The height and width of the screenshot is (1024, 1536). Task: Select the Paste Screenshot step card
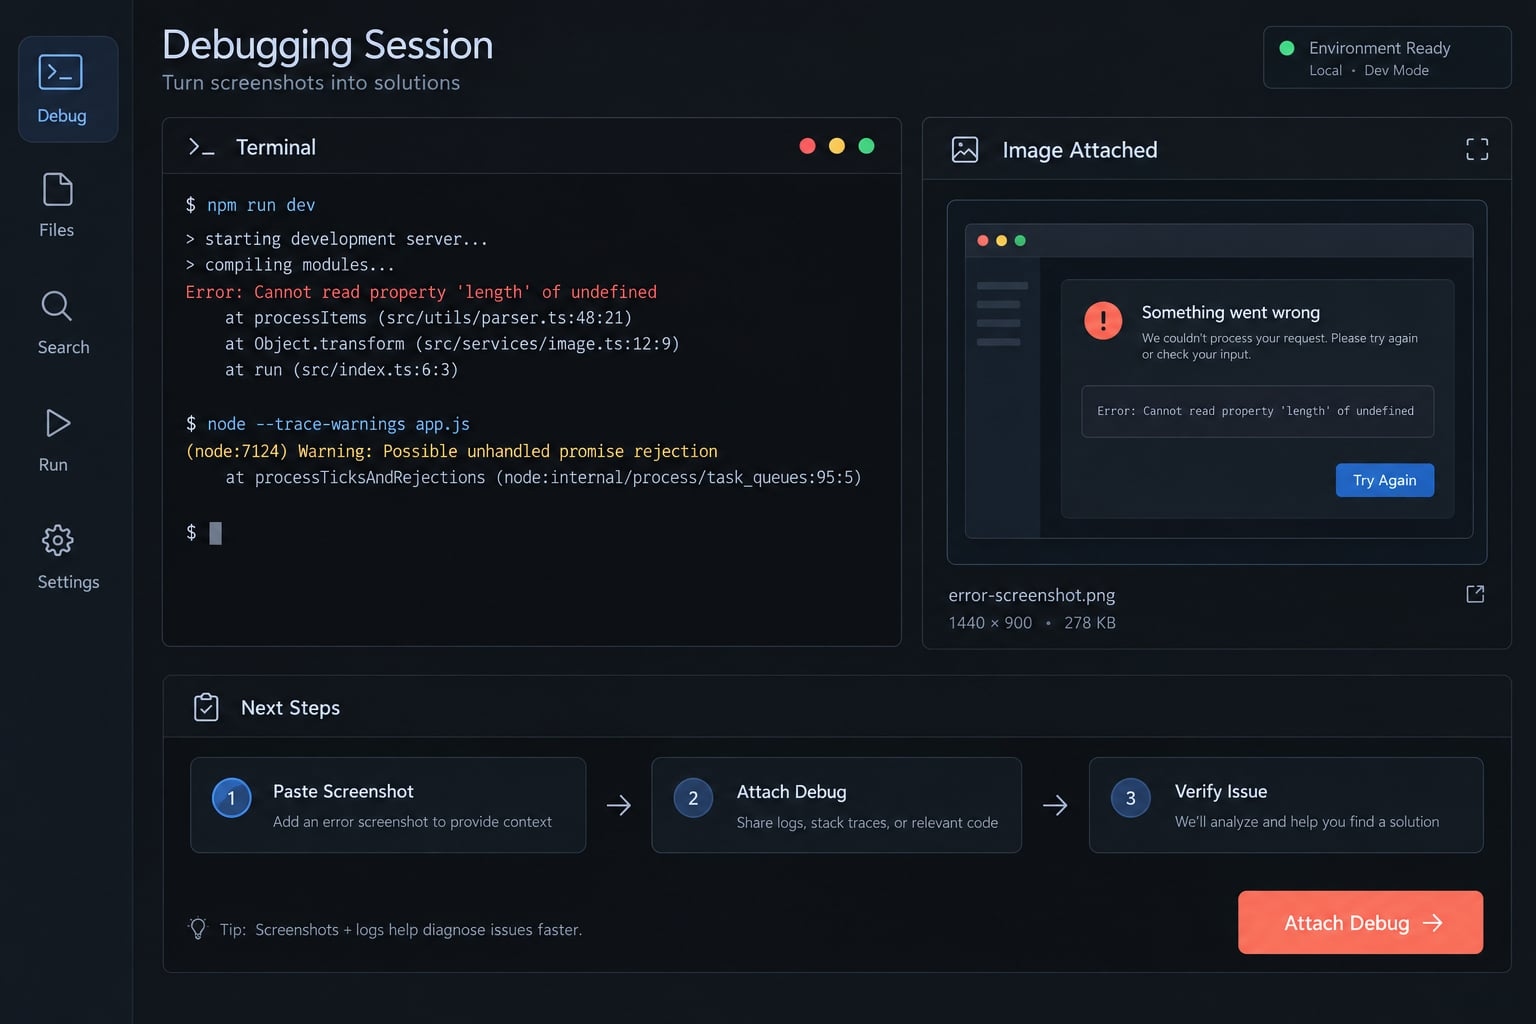(x=388, y=805)
